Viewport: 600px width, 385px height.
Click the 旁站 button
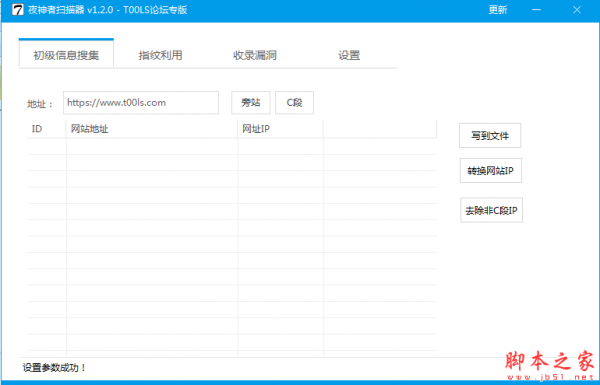click(251, 103)
